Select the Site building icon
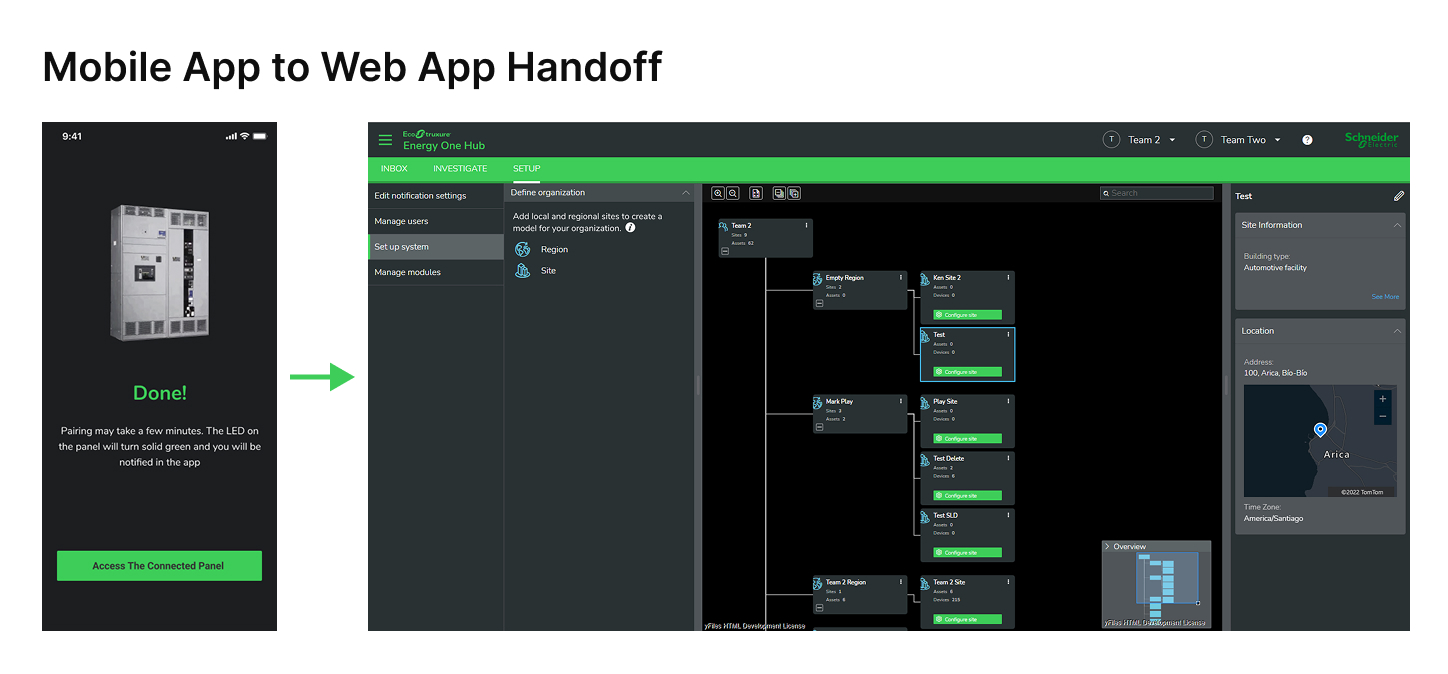This screenshot has width=1448, height=674. point(522,270)
